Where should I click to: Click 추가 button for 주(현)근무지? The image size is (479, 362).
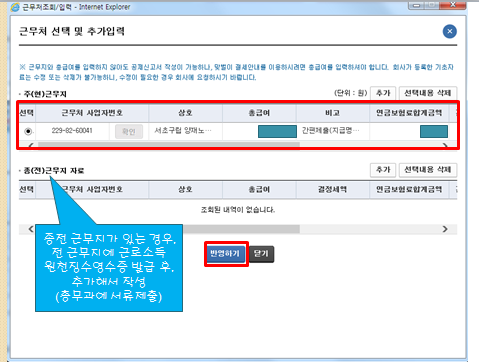(x=383, y=93)
